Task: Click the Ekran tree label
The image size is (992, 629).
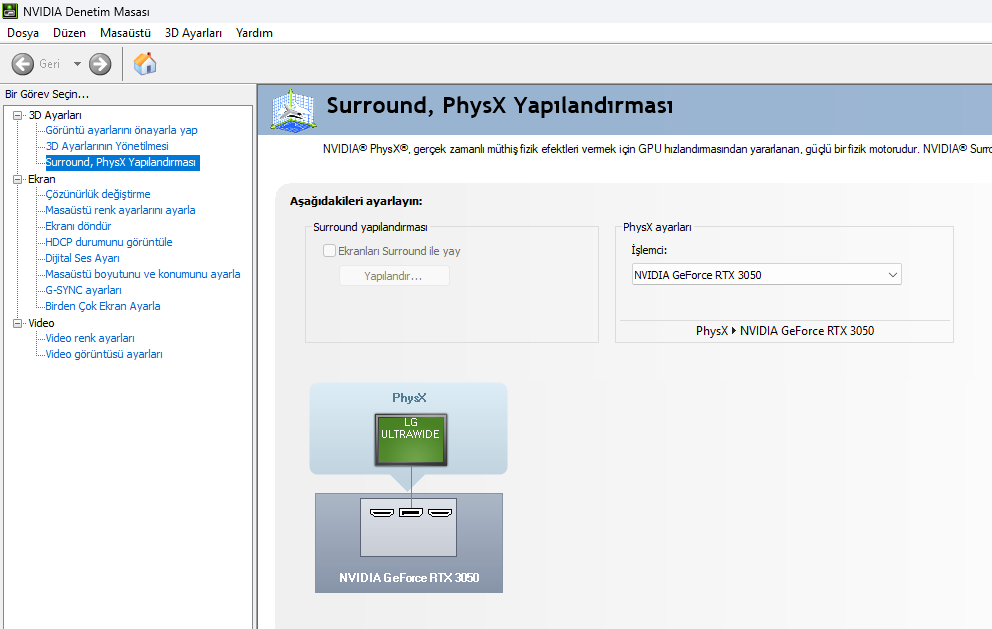Action: [42, 179]
